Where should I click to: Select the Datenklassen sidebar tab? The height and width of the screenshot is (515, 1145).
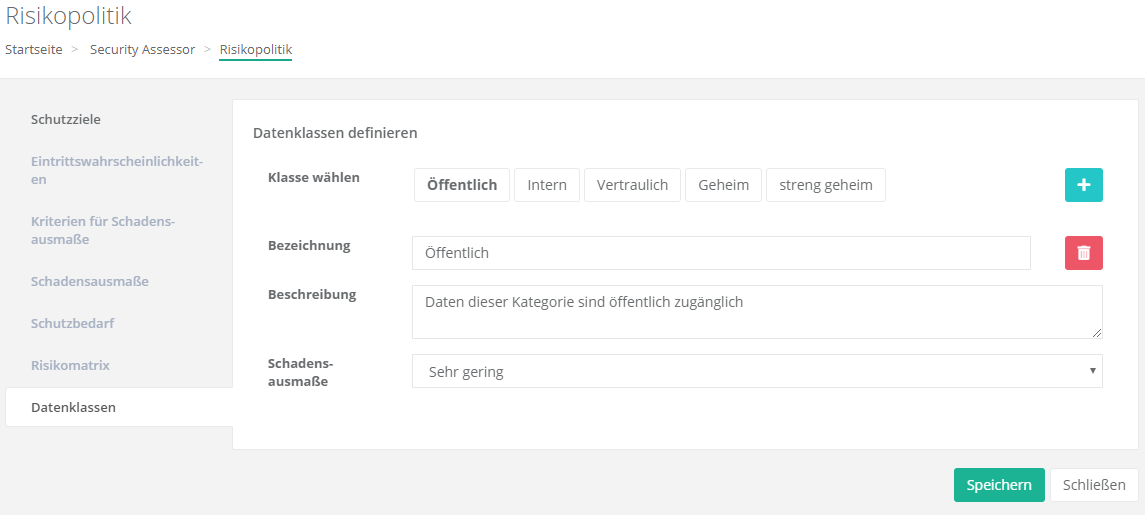(73, 408)
